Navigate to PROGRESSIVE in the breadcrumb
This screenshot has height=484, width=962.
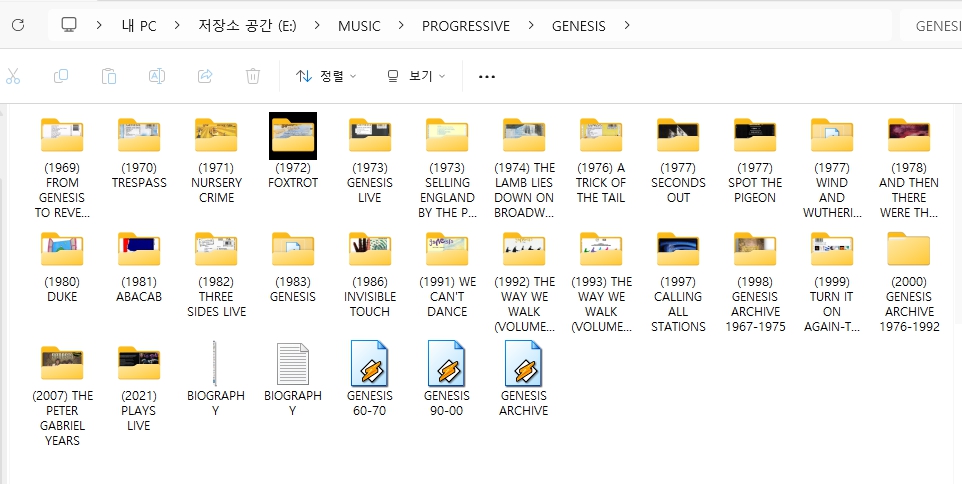point(465,25)
